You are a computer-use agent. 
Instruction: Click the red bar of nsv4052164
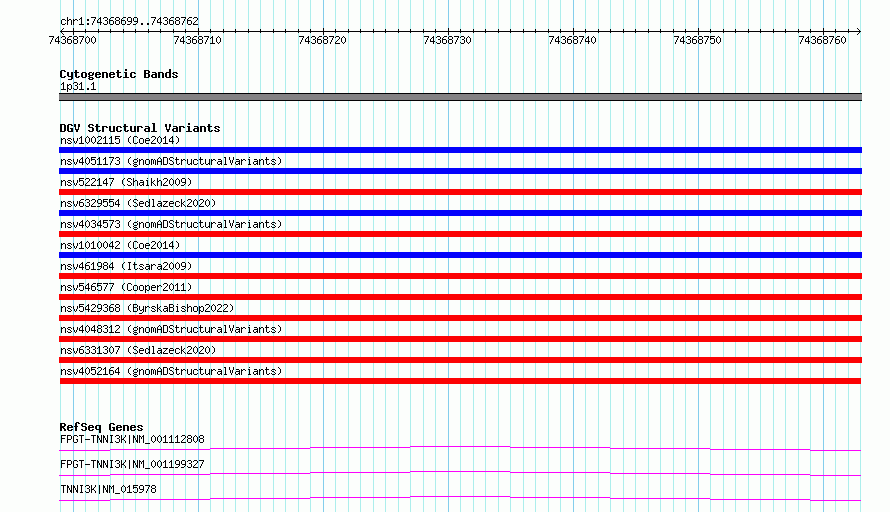(460, 381)
